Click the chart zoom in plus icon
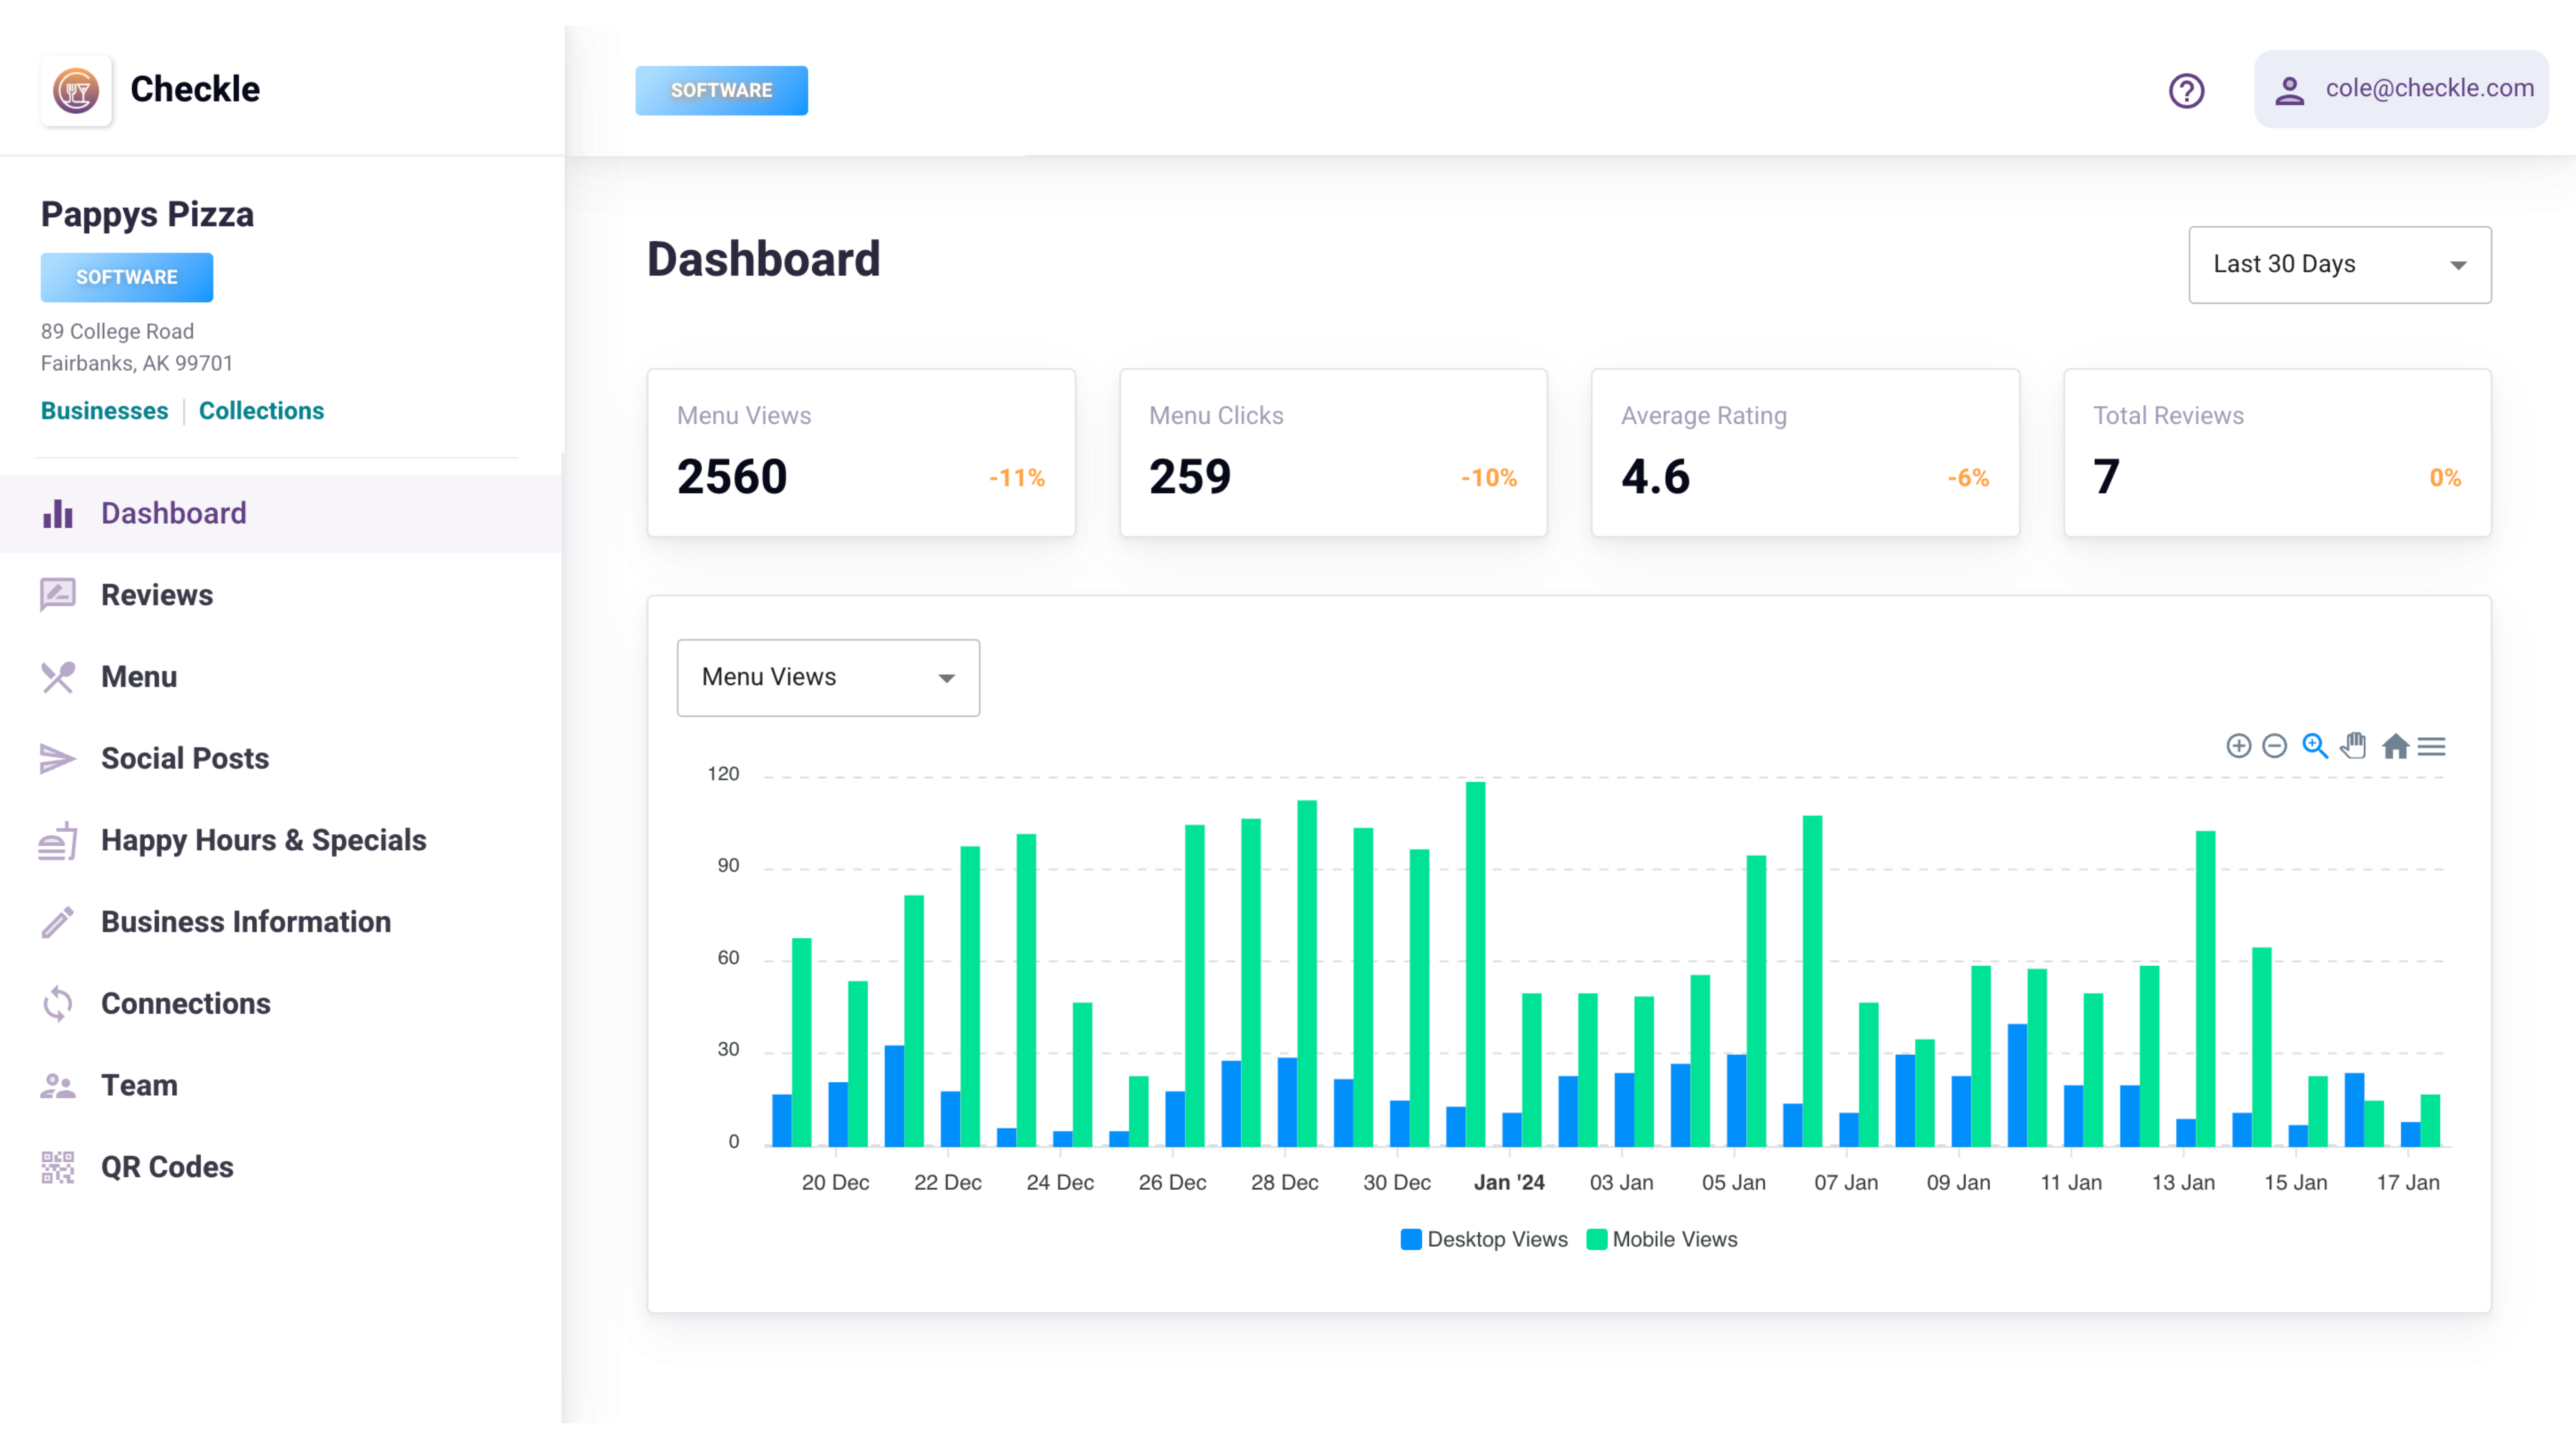2576x1449 pixels. pos(2238,746)
